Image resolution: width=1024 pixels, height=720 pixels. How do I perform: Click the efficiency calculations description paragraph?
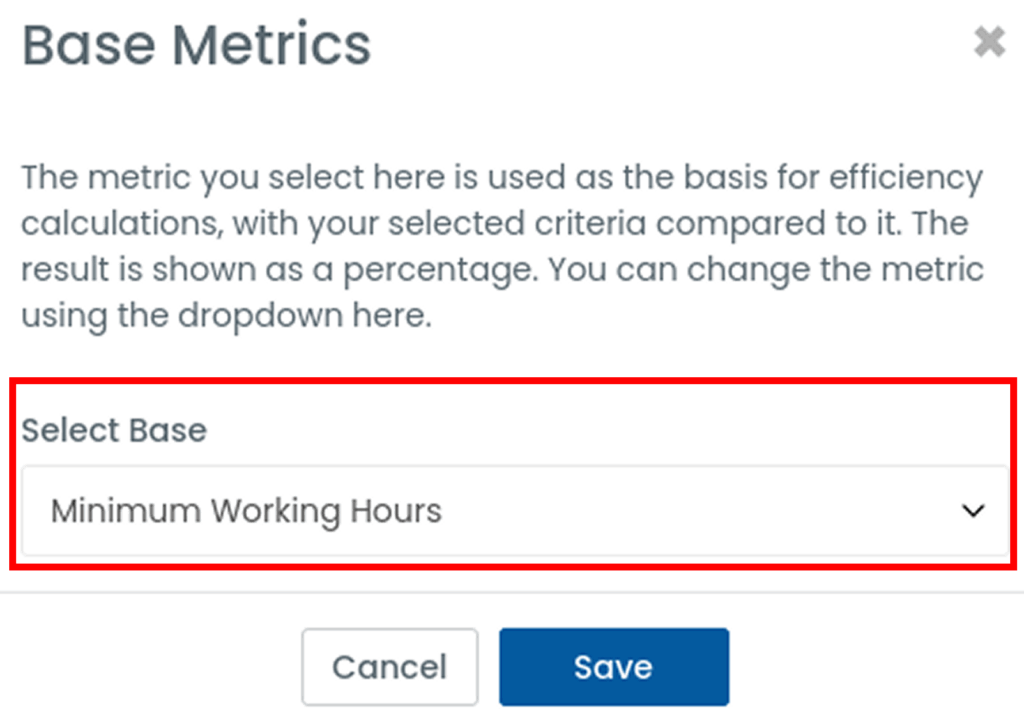click(x=502, y=247)
